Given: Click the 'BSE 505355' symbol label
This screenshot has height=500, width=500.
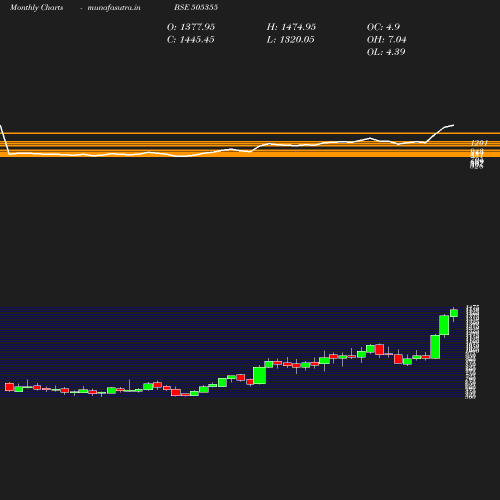Looking at the screenshot, I should point(196,7).
